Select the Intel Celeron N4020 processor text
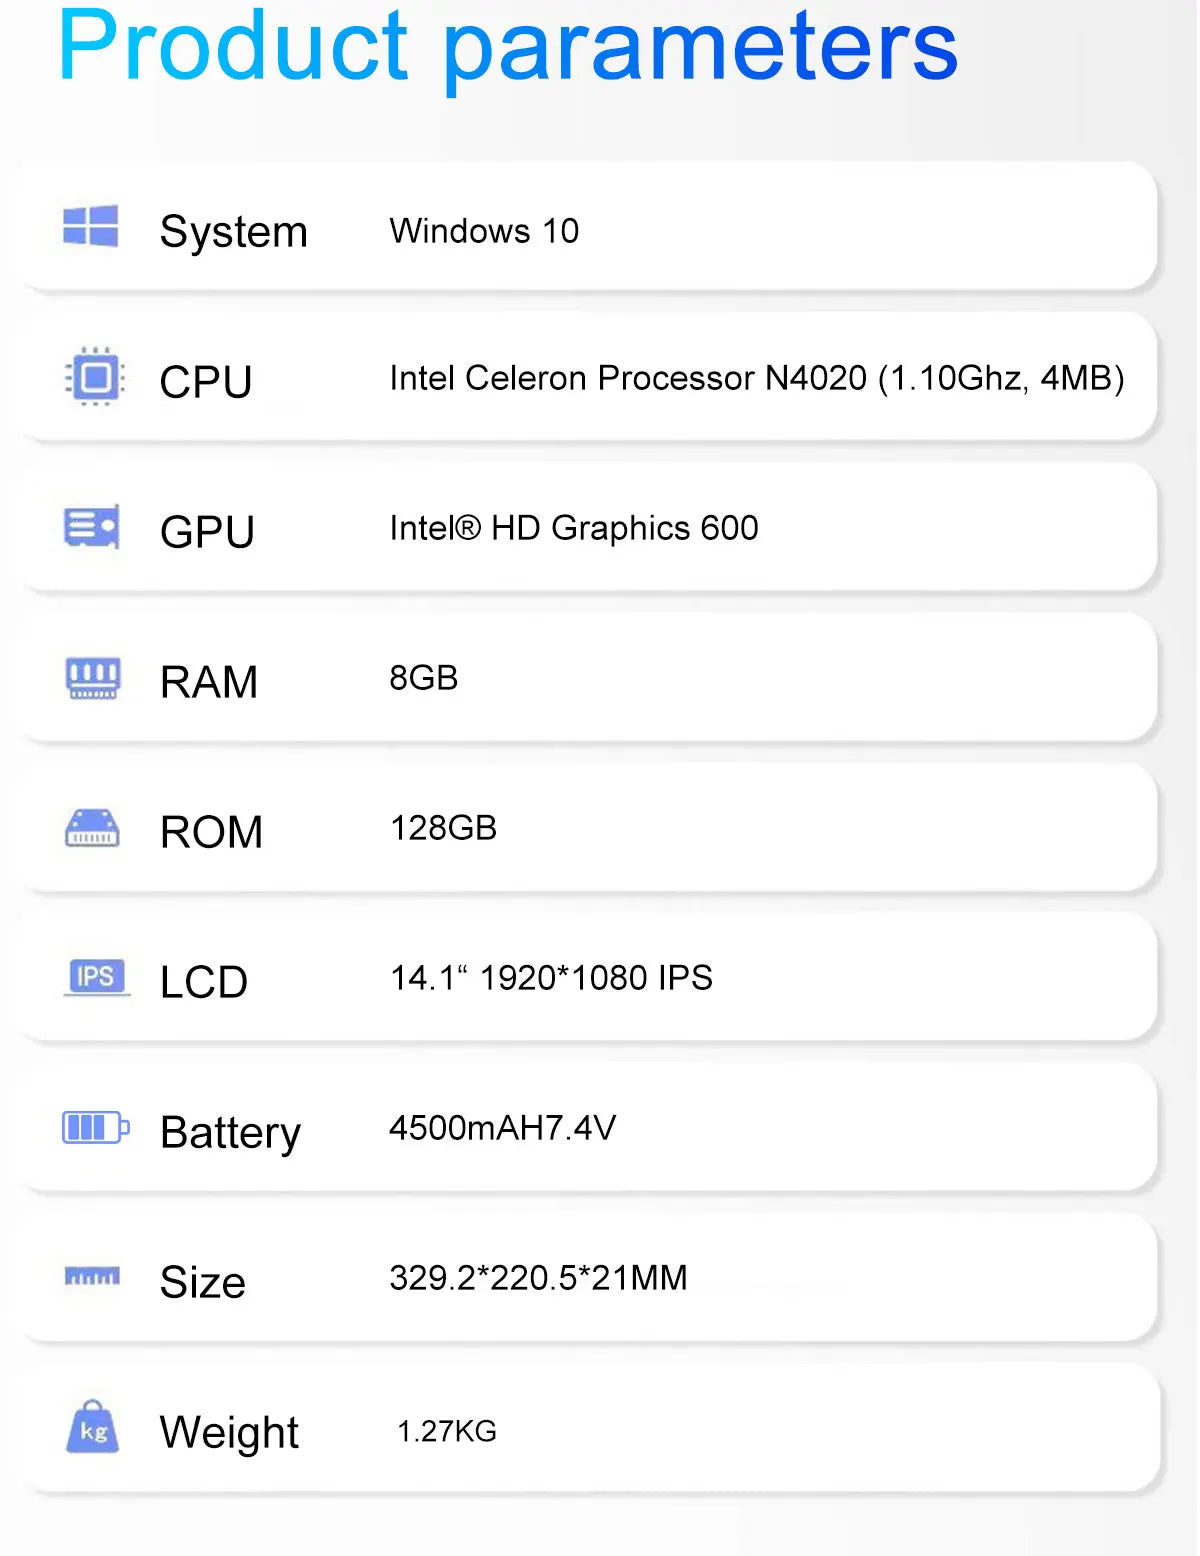Viewport: 1200px width, 1556px height. click(757, 379)
